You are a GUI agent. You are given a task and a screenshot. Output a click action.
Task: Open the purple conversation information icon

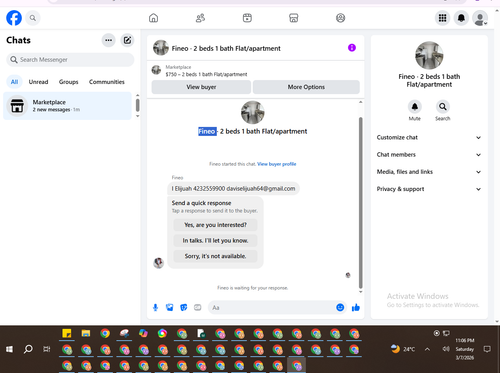pos(352,48)
